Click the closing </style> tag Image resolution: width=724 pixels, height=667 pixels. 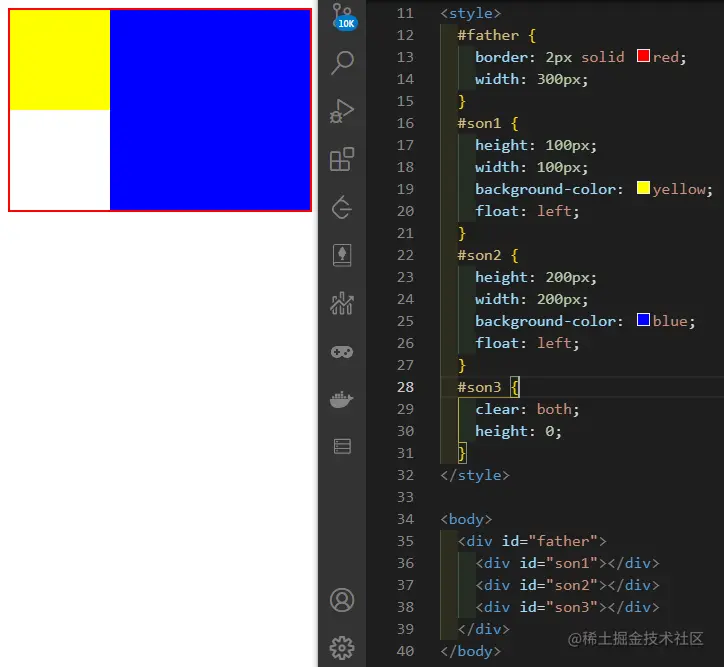click(475, 475)
